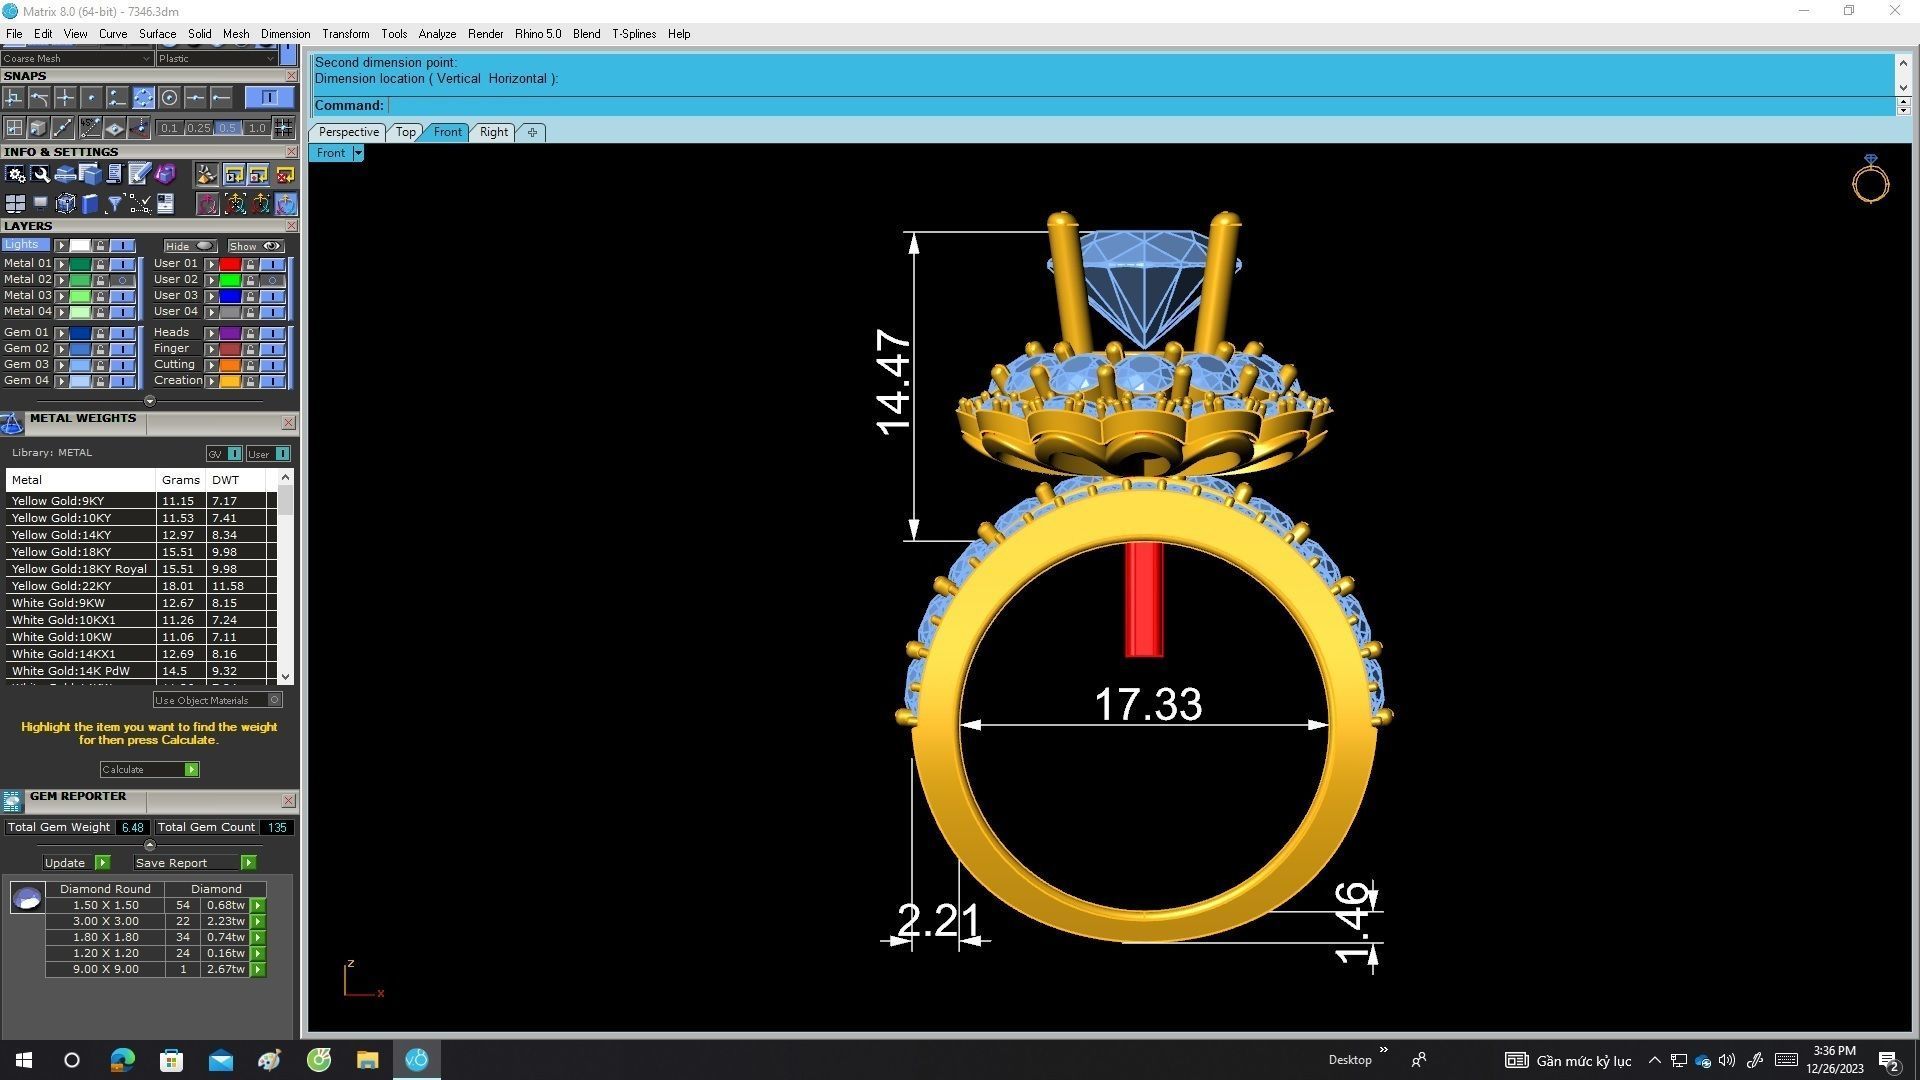Viewport: 1920px width, 1080px height.
Task: Click the Hide layers button
Action: [x=190, y=246]
